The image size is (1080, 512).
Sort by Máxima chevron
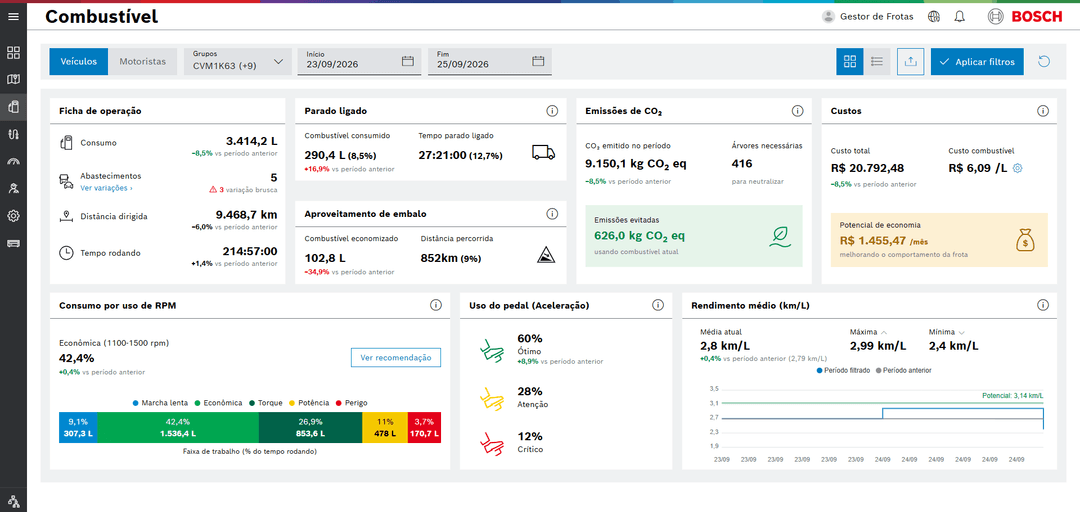coord(884,331)
